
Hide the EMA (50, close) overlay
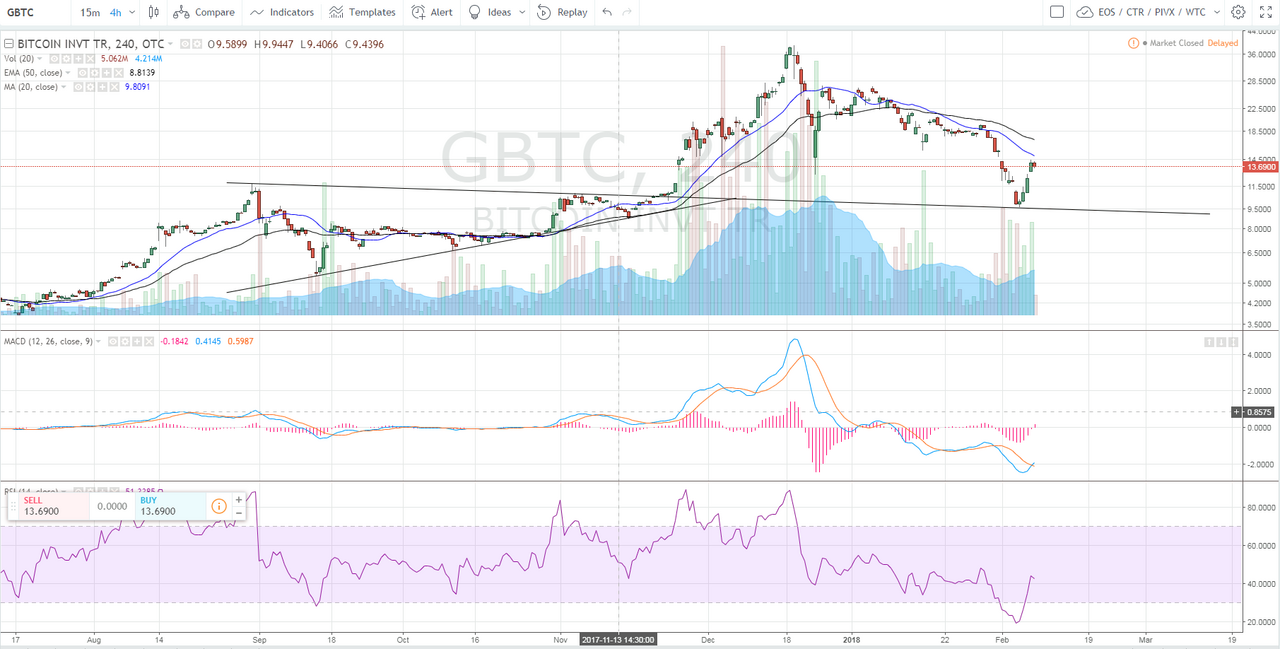[83, 72]
